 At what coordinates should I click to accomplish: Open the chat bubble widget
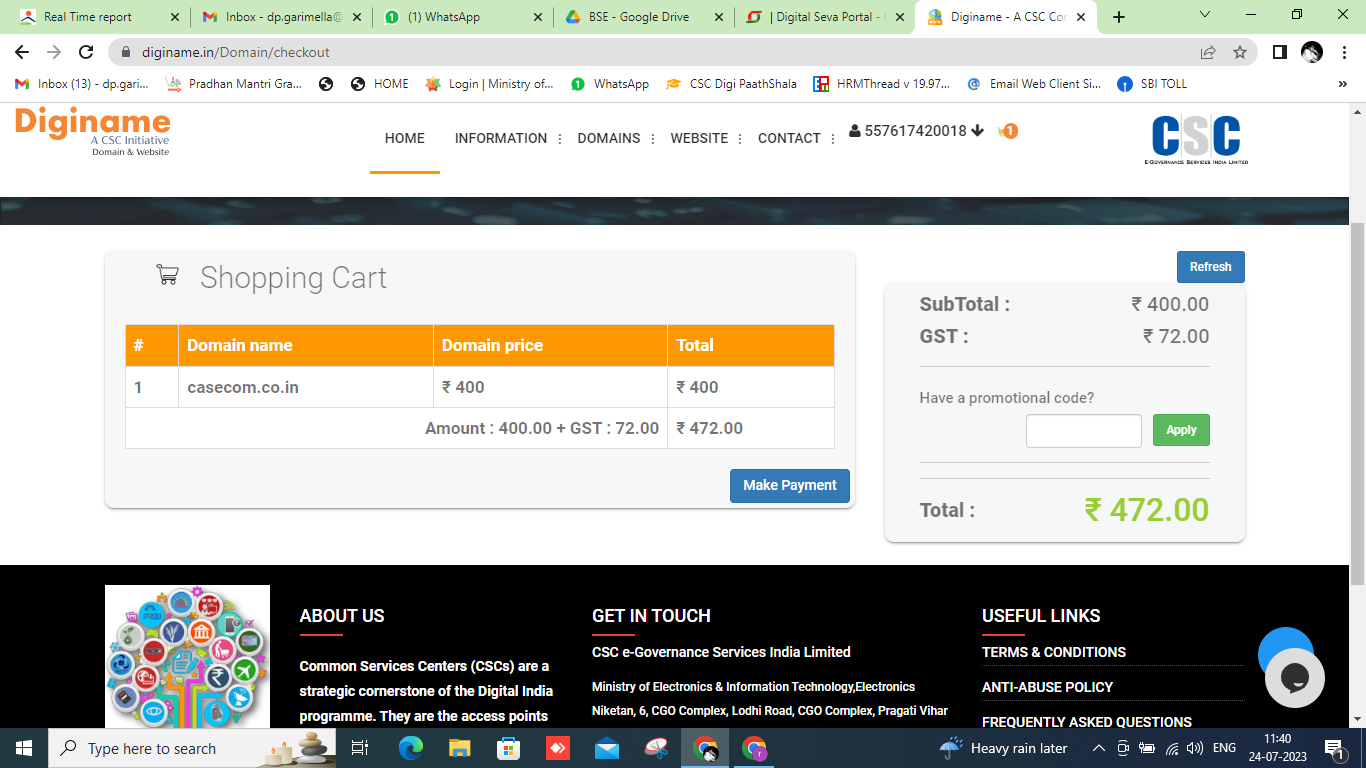(x=1295, y=678)
